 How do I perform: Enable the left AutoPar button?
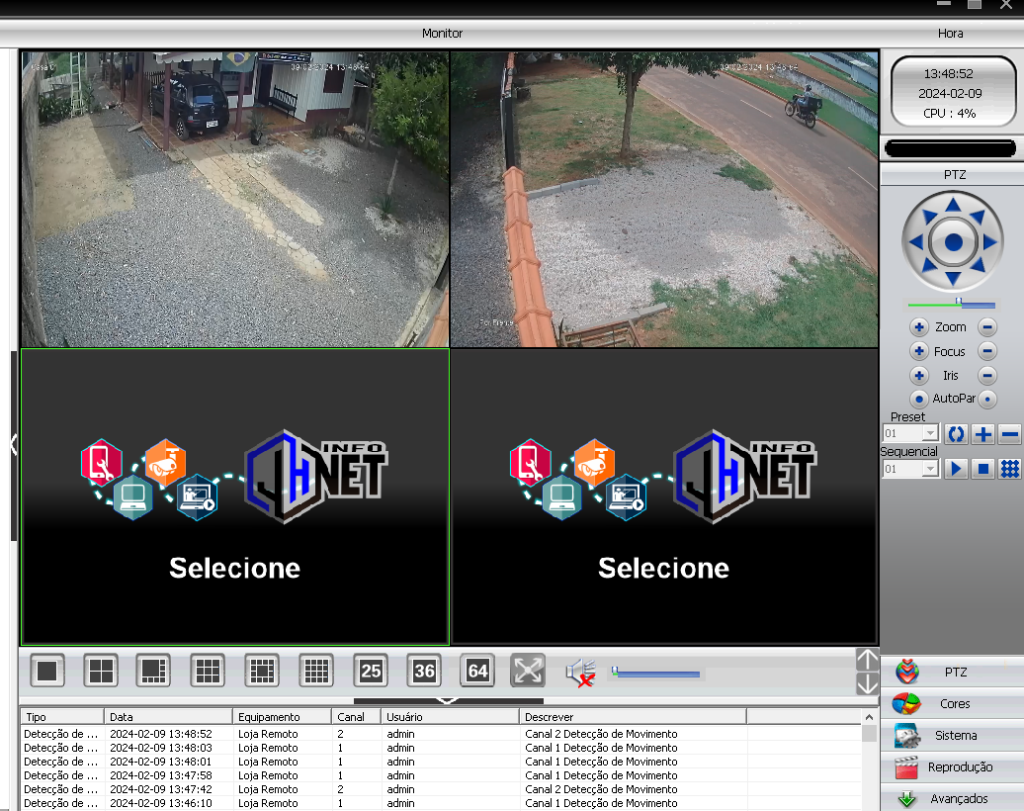pos(919,399)
